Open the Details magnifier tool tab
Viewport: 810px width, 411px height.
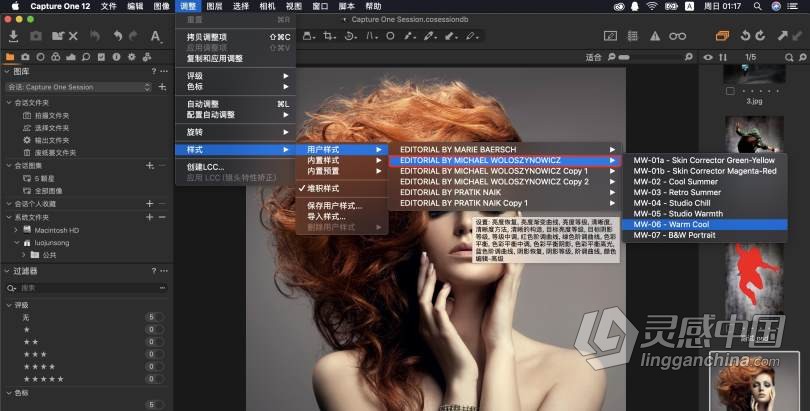pos(86,57)
